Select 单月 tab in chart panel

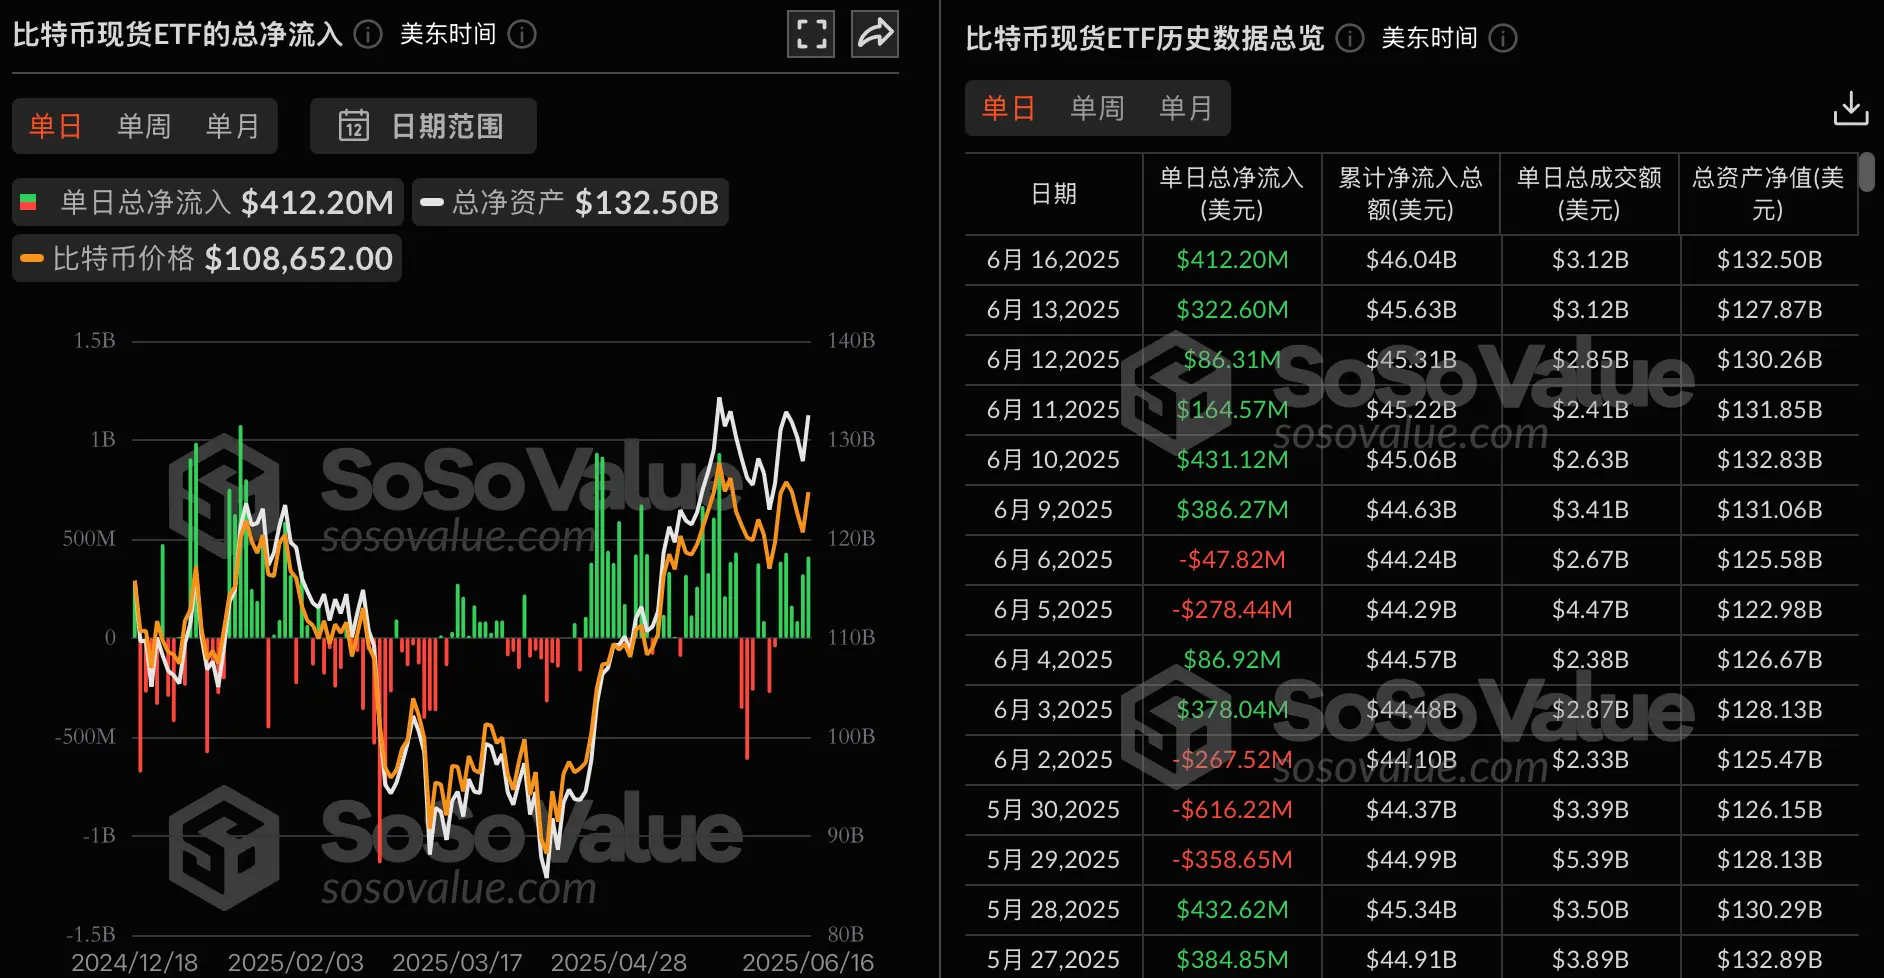tap(232, 126)
